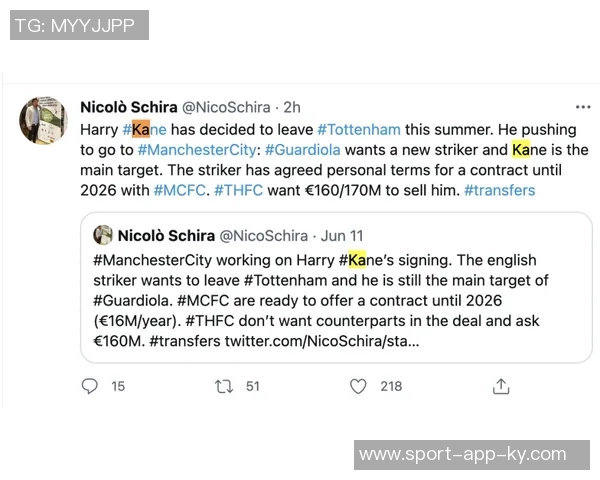
Task: Open the quoted tweet's Jun 11 timestamp
Action: (343, 236)
